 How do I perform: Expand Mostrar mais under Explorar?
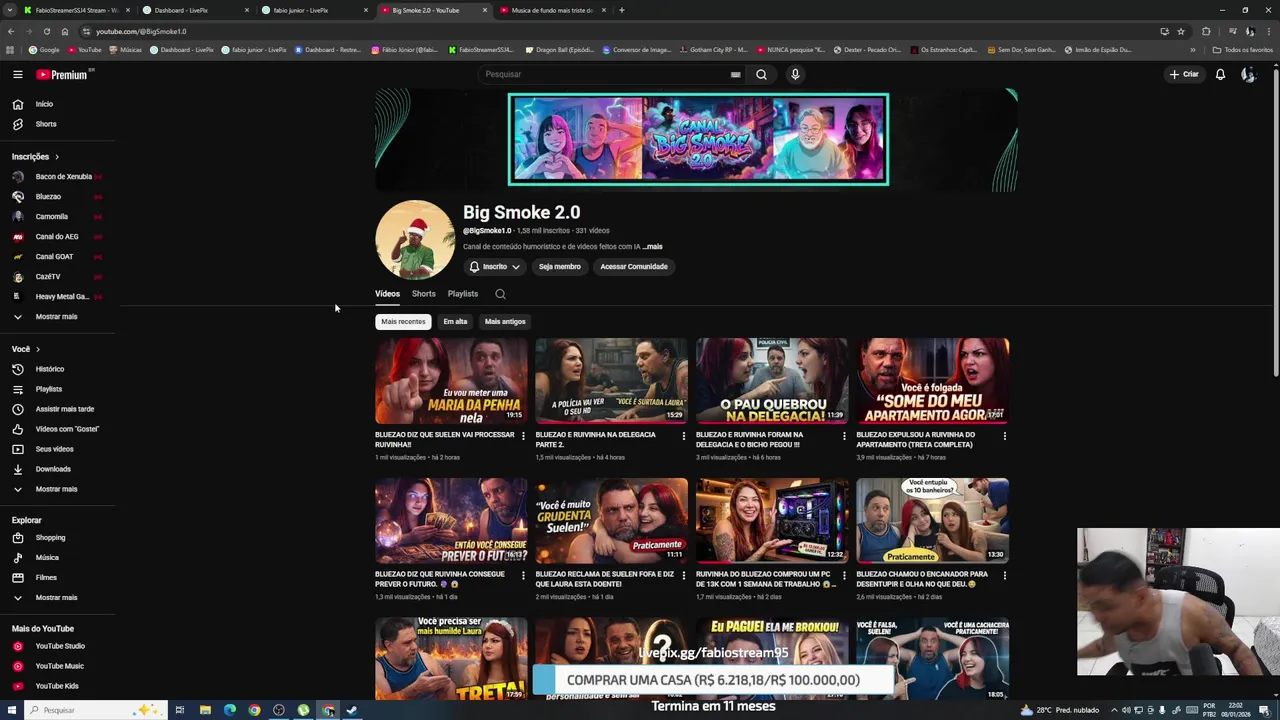pos(58,598)
